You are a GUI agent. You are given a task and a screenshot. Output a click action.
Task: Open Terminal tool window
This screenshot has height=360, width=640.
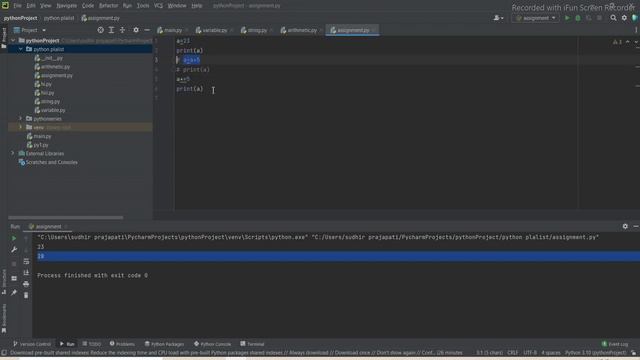coord(252,344)
